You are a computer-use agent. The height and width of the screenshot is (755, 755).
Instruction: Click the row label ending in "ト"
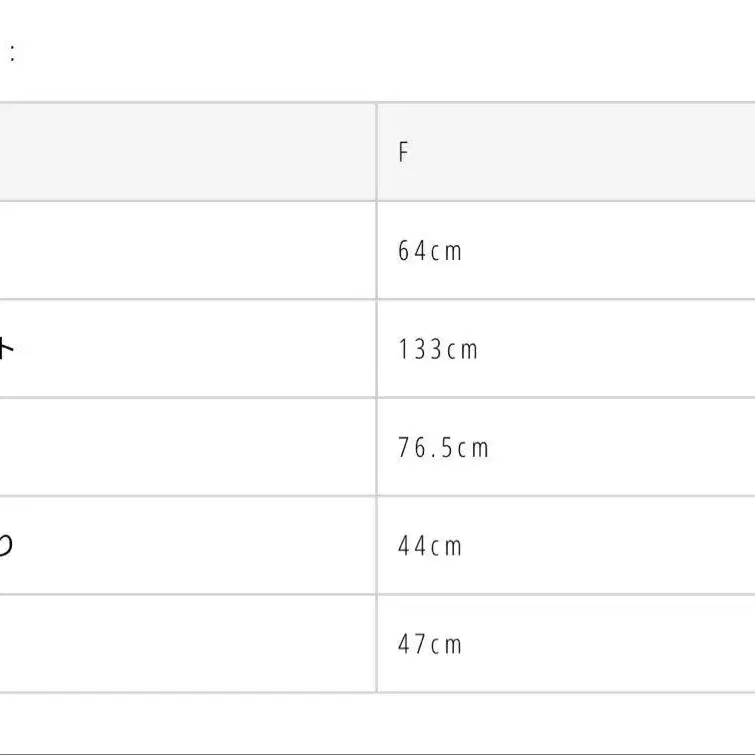pos(8,349)
